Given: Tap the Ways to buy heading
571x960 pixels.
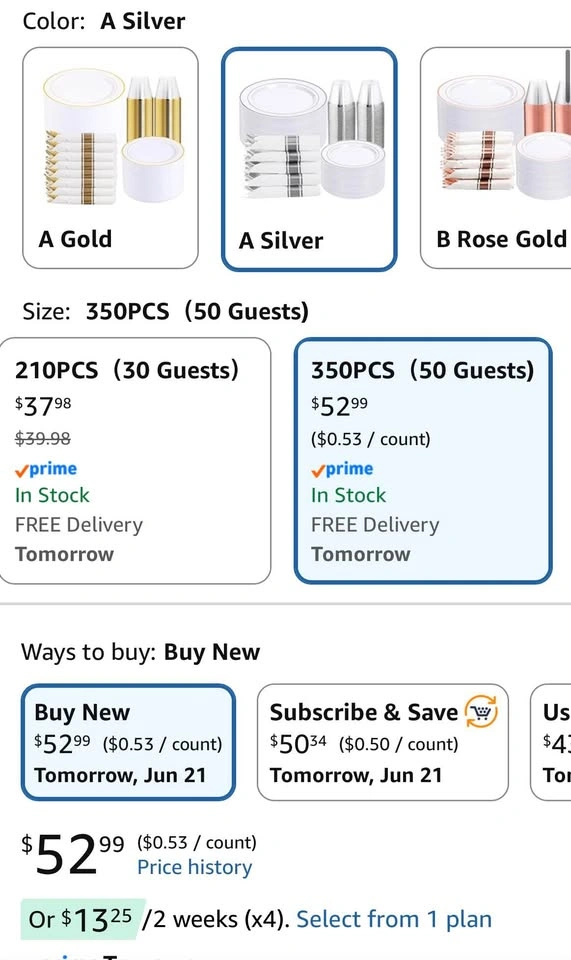Looking at the screenshot, I should [x=141, y=652].
